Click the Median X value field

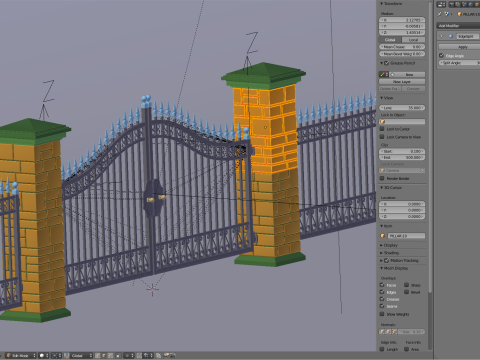(x=402, y=20)
